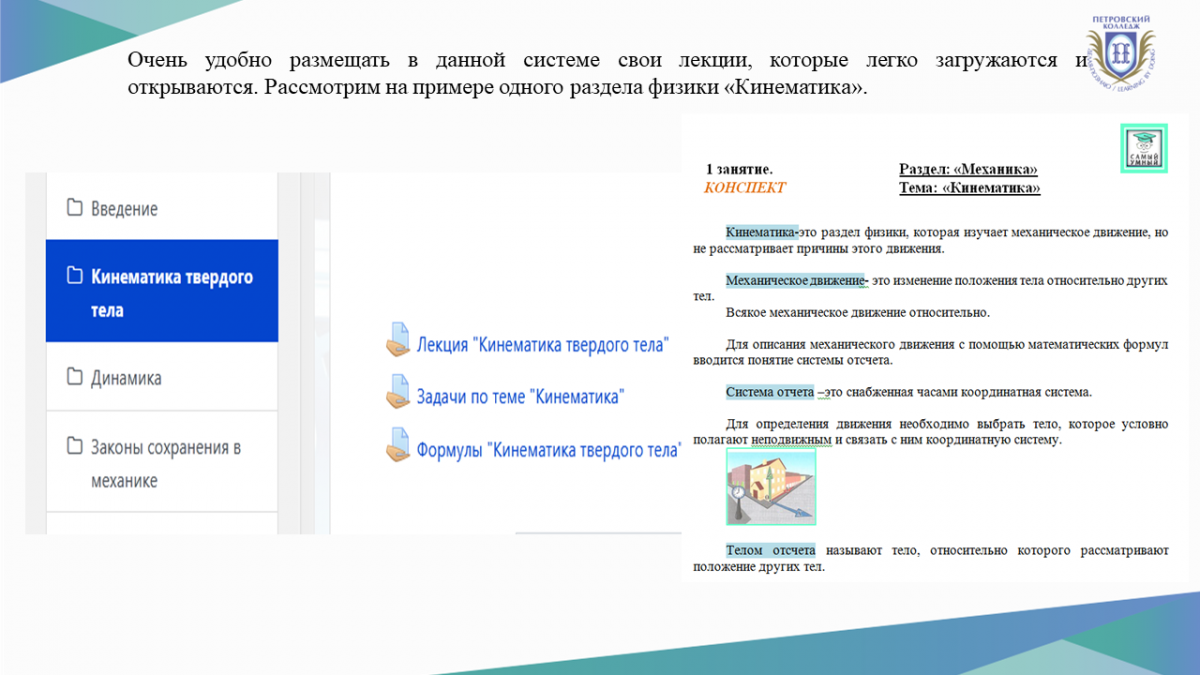Click underlined word неподвижным in document
This screenshot has height=675, width=1200.
tap(790, 439)
